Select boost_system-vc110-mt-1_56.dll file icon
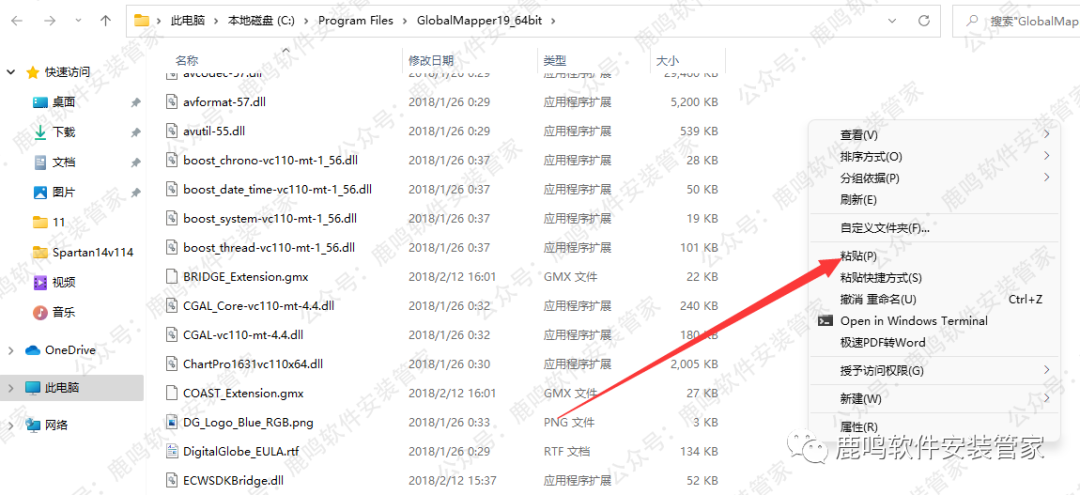 pyautogui.click(x=172, y=218)
